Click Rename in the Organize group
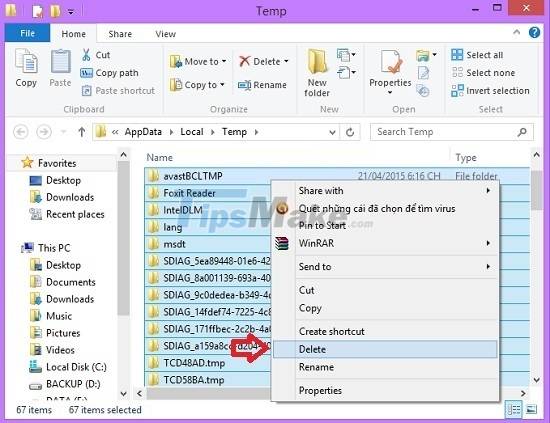Viewport: 550px width, 423px height. coord(262,85)
